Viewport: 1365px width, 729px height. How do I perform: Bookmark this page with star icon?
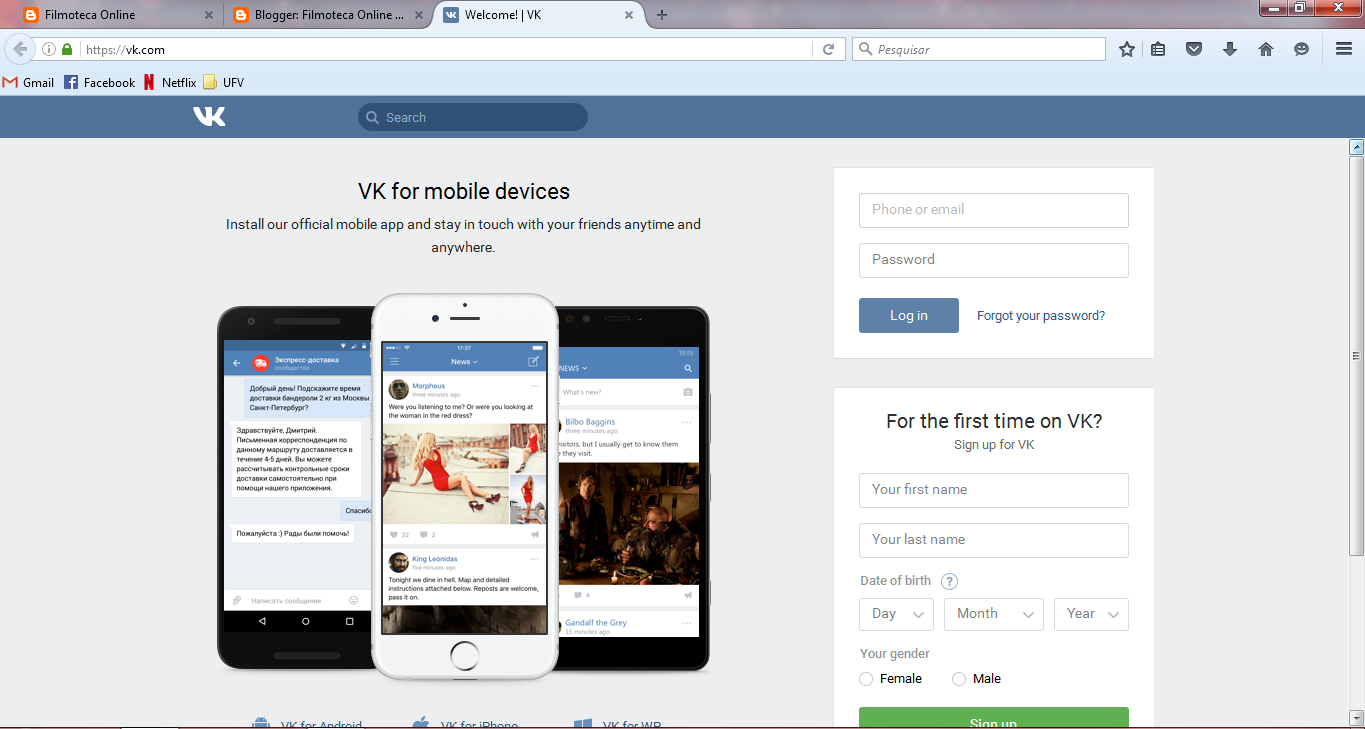pyautogui.click(x=1127, y=49)
